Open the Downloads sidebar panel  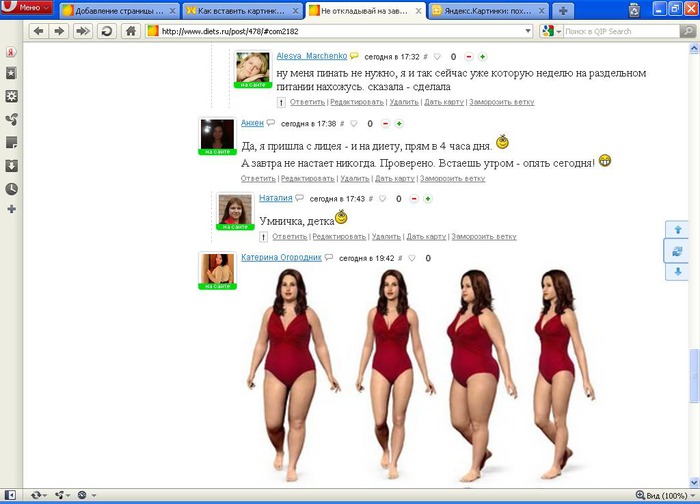coord(11,165)
